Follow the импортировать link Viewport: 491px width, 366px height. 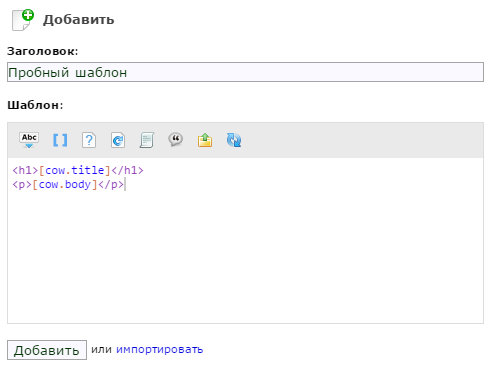(159, 349)
